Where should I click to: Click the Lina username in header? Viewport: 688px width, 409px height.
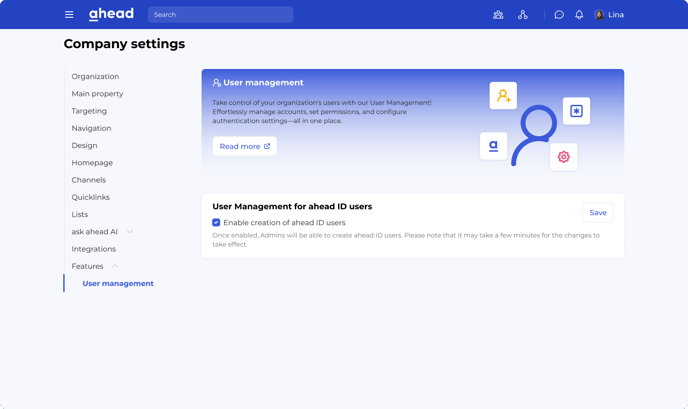616,15
